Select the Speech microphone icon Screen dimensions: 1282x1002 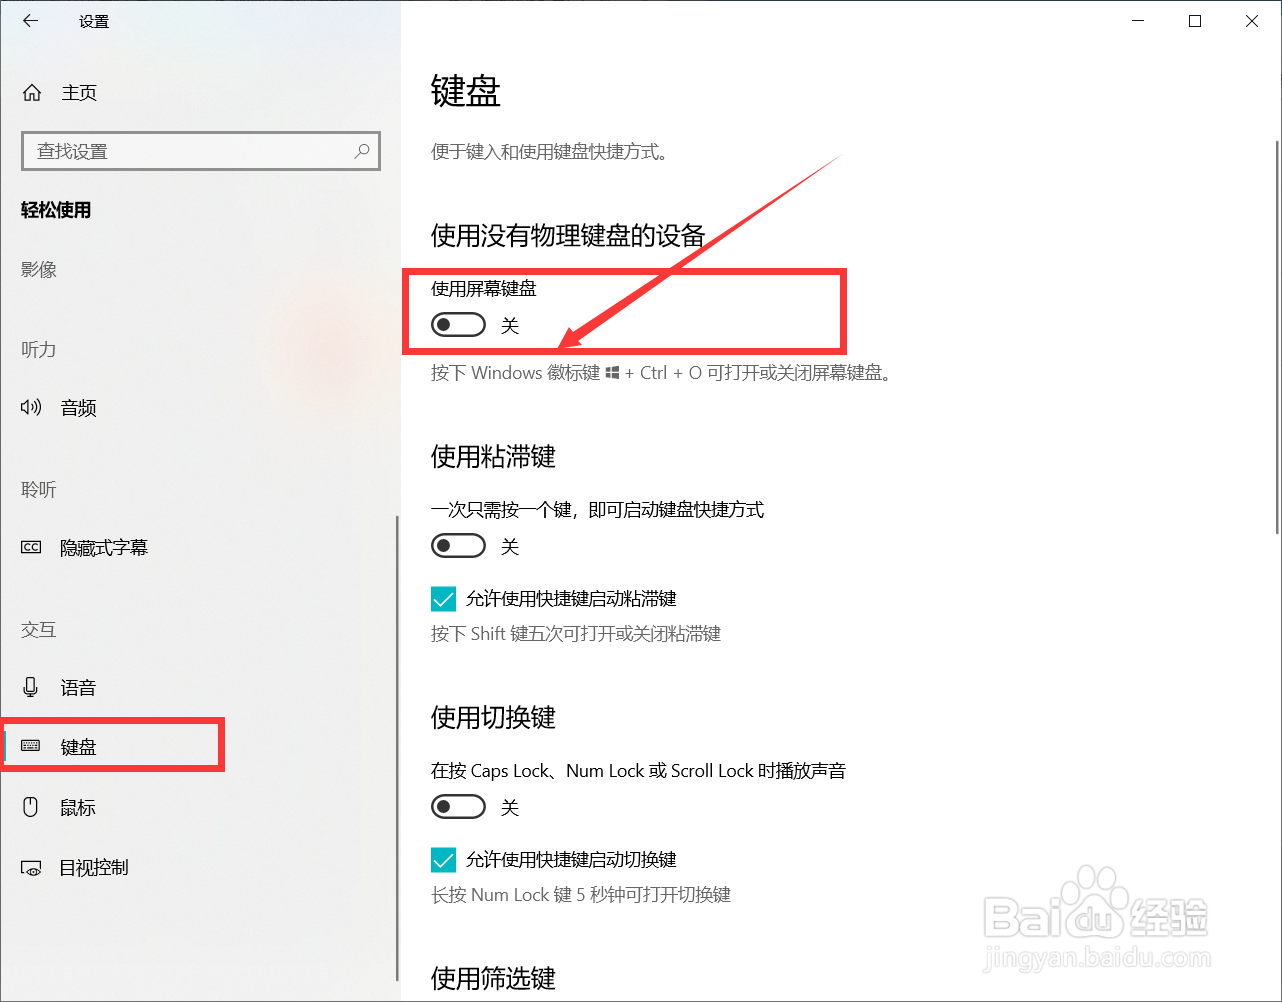[x=31, y=687]
